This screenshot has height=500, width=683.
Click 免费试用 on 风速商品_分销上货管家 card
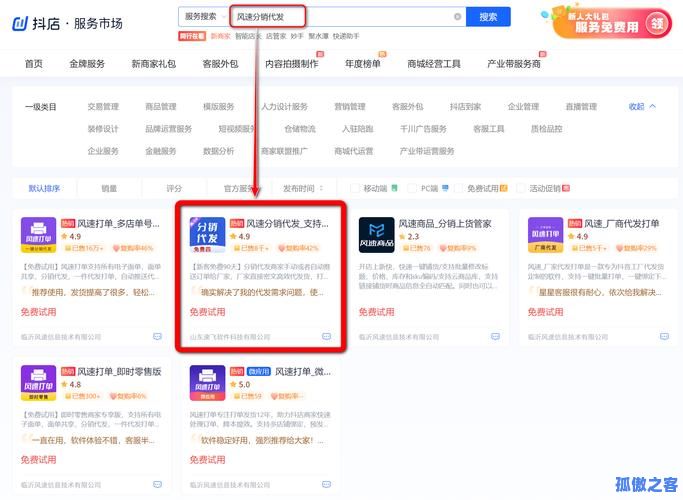click(376, 312)
